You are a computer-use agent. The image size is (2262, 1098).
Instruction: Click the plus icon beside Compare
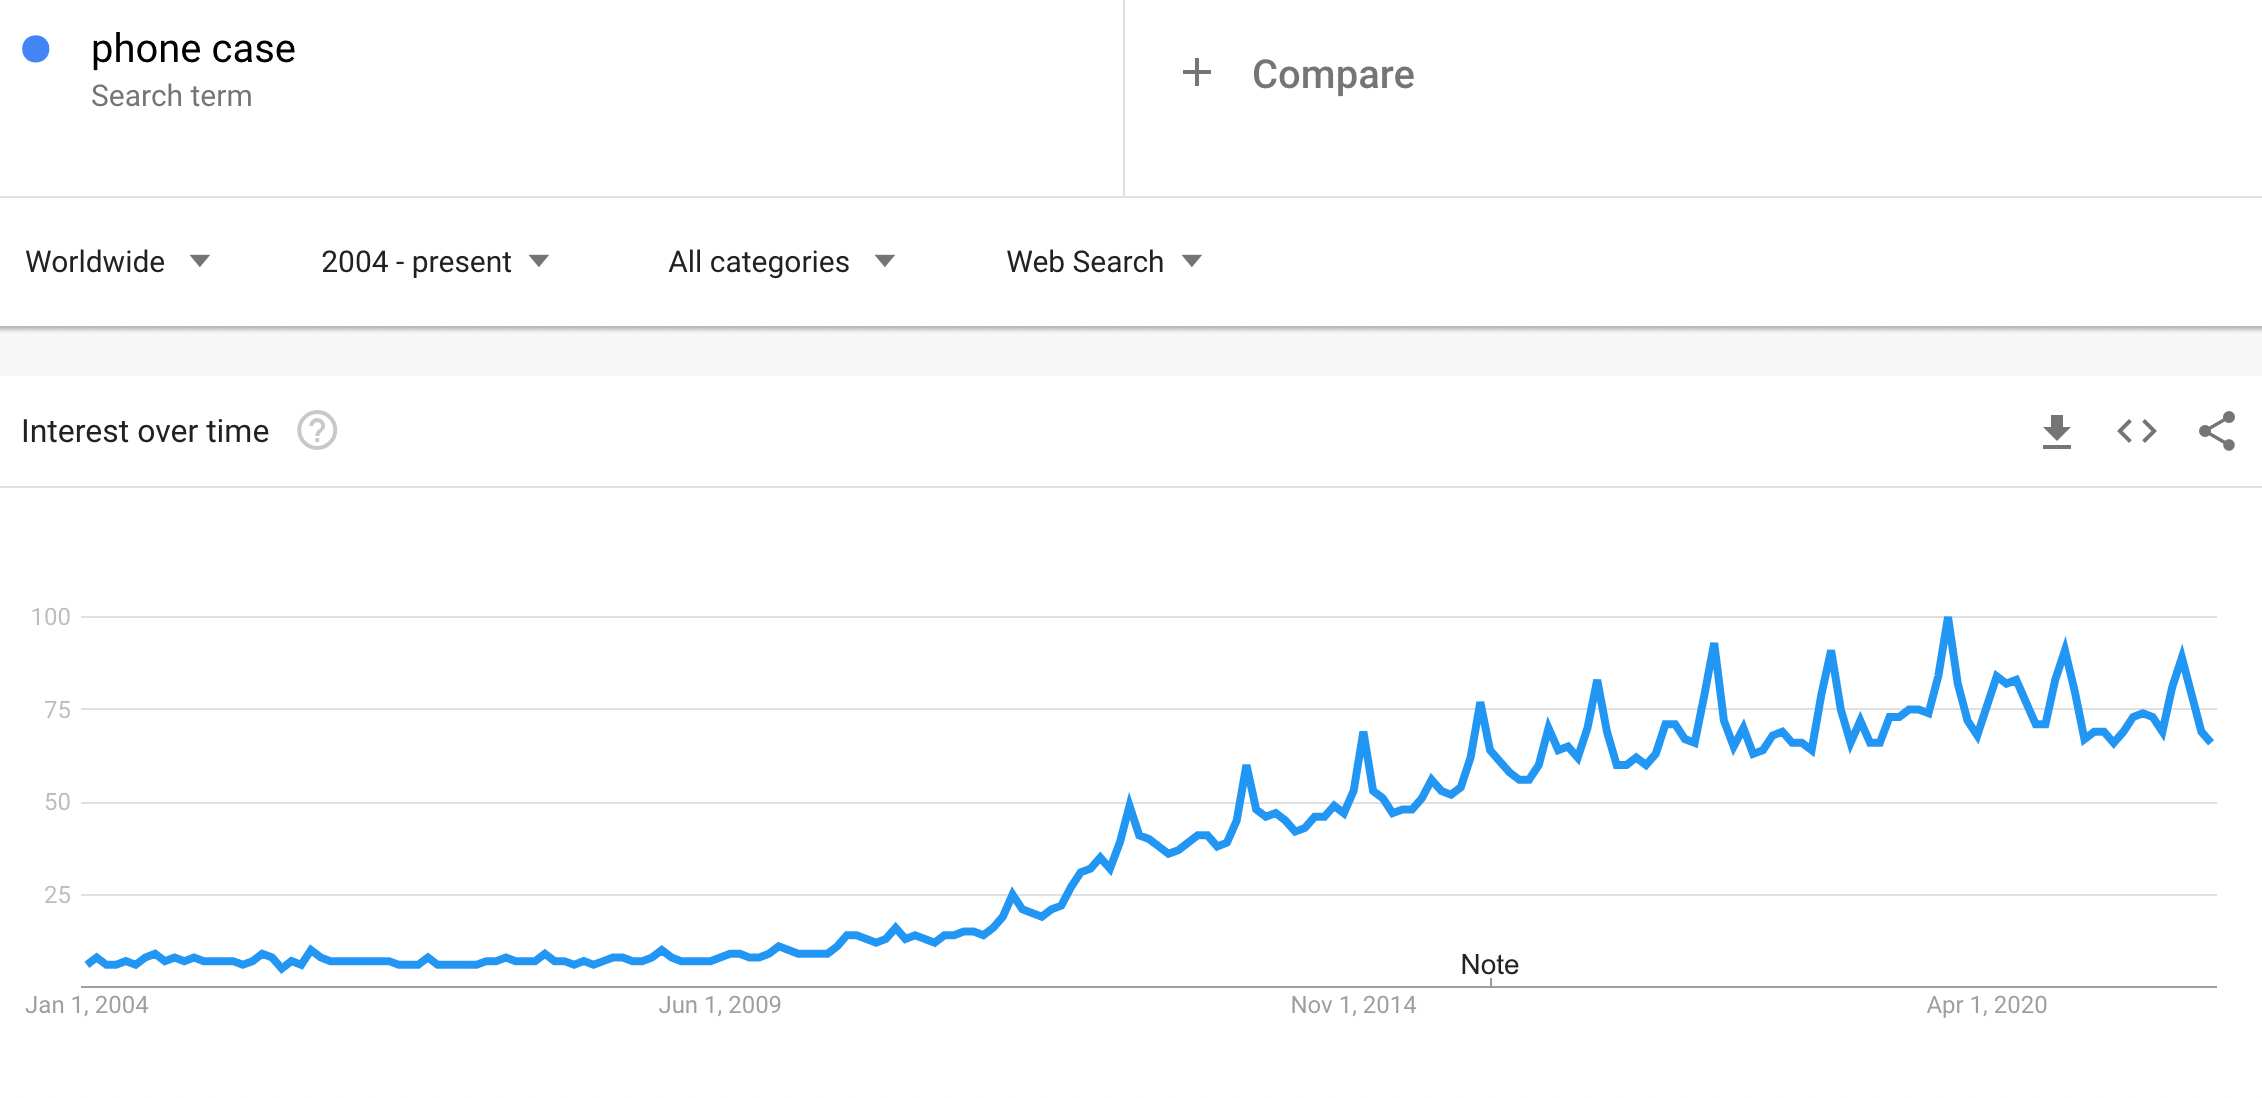coord(1196,73)
